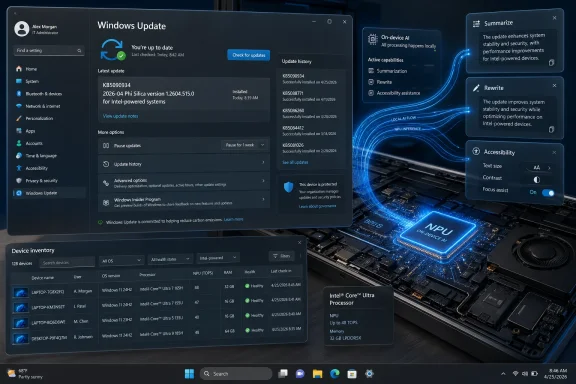Turn off the Focus assist toggle
The height and width of the screenshot is (384, 576).
click(548, 193)
